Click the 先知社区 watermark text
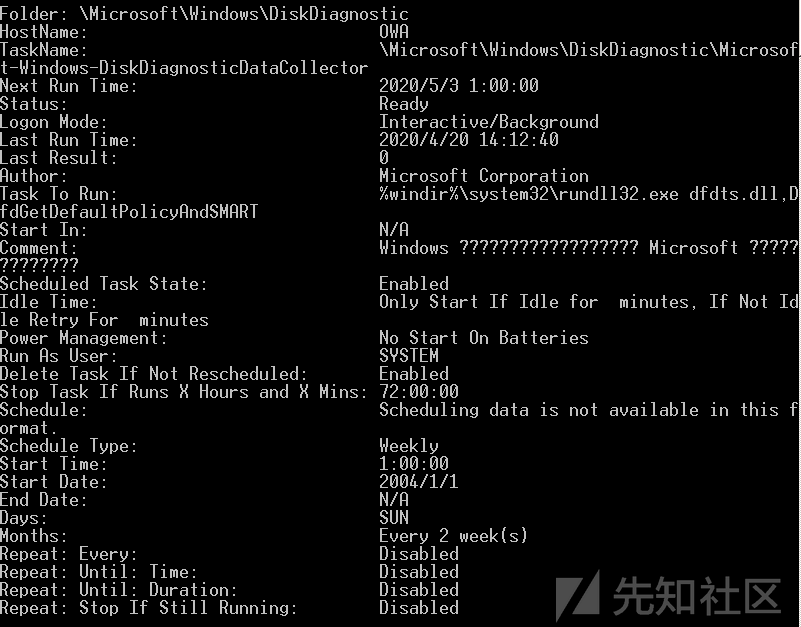 point(697,595)
